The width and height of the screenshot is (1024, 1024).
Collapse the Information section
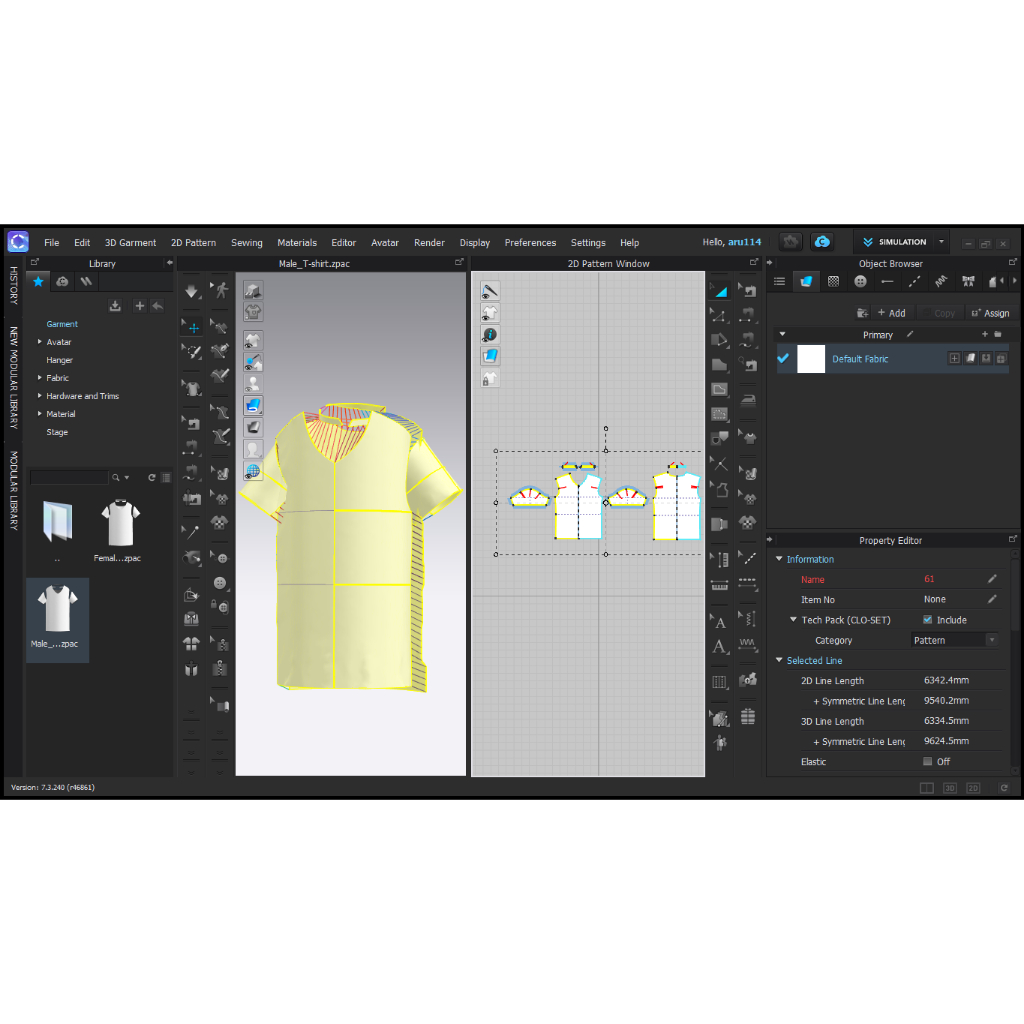click(779, 559)
